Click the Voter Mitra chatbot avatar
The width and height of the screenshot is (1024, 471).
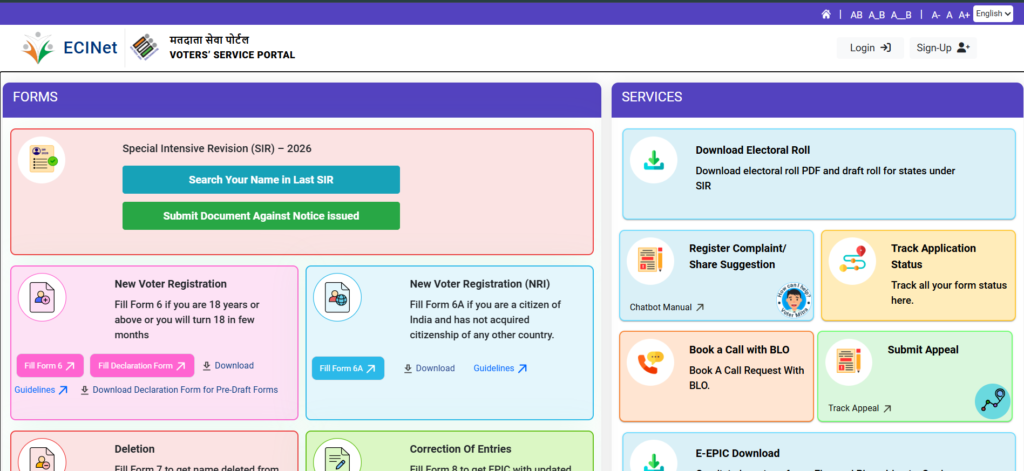[794, 301]
